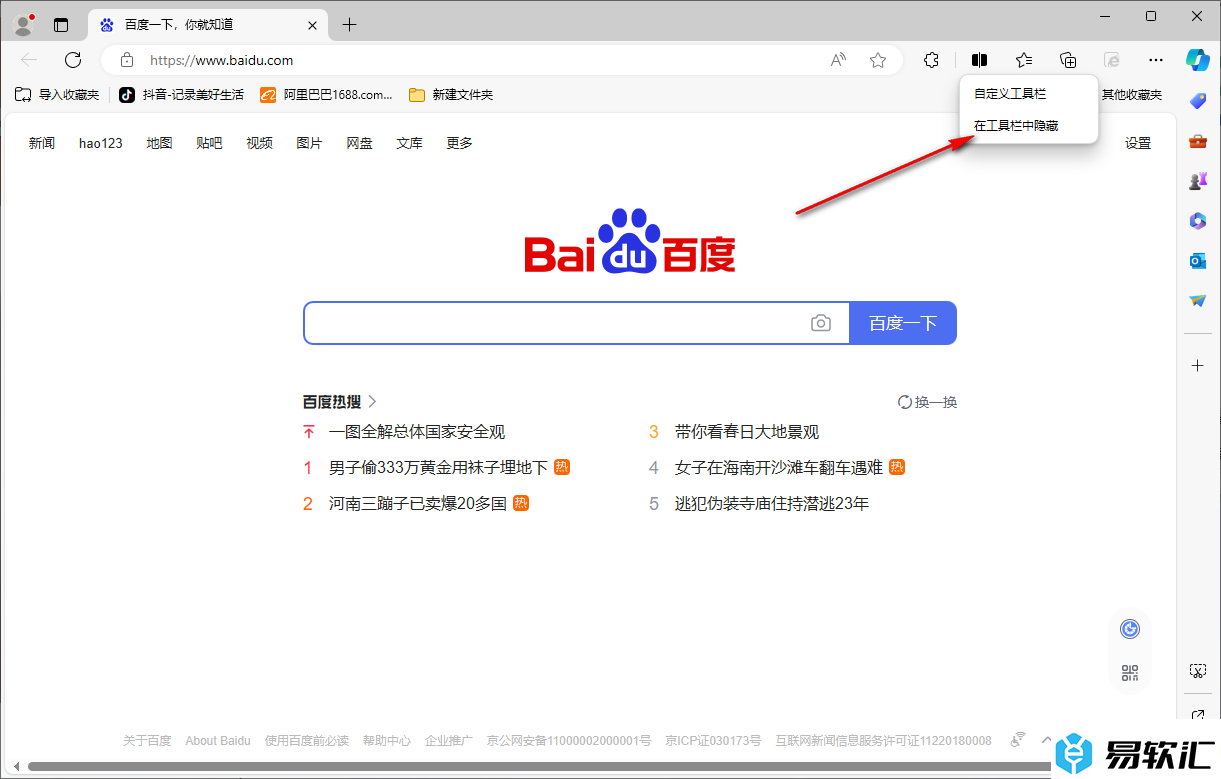Add page to favorites star

tap(878, 60)
